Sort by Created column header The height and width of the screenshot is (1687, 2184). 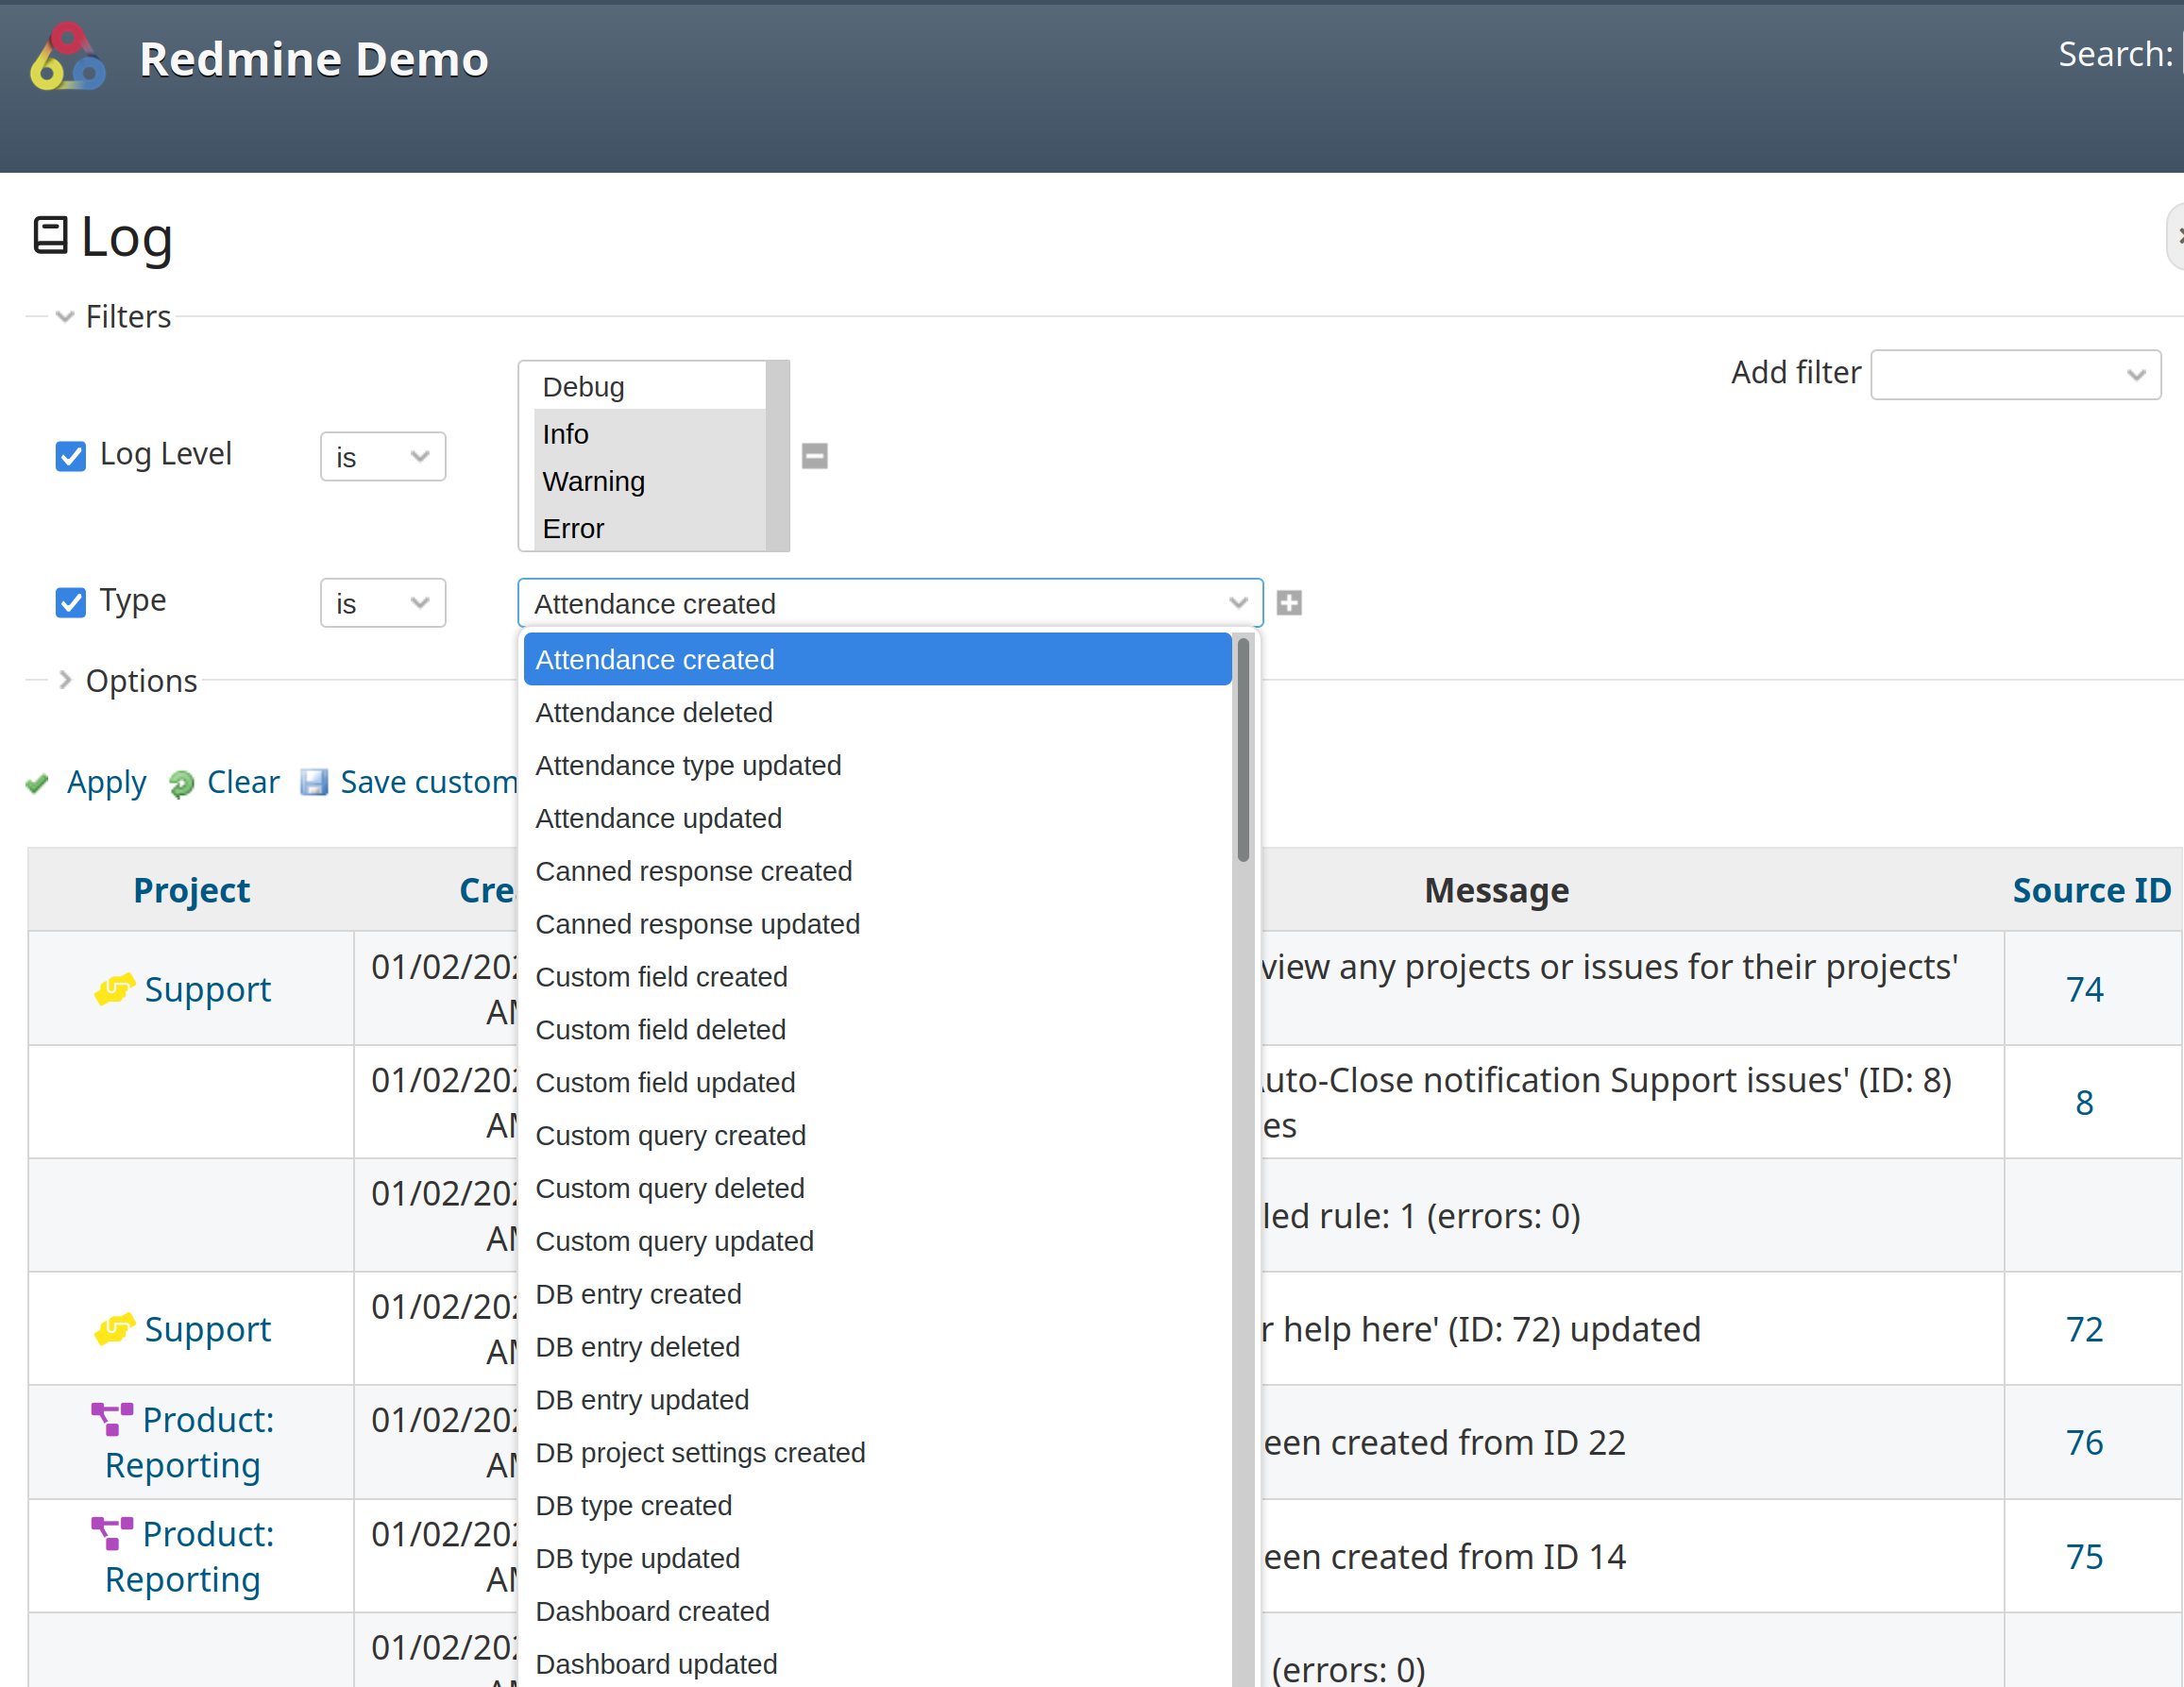coord(487,890)
